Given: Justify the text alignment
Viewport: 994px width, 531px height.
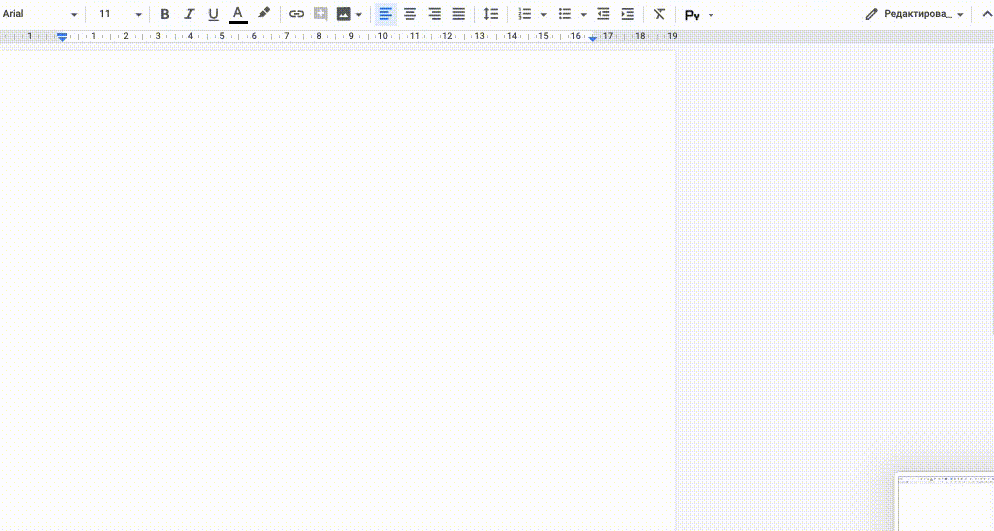Looking at the screenshot, I should click(458, 14).
